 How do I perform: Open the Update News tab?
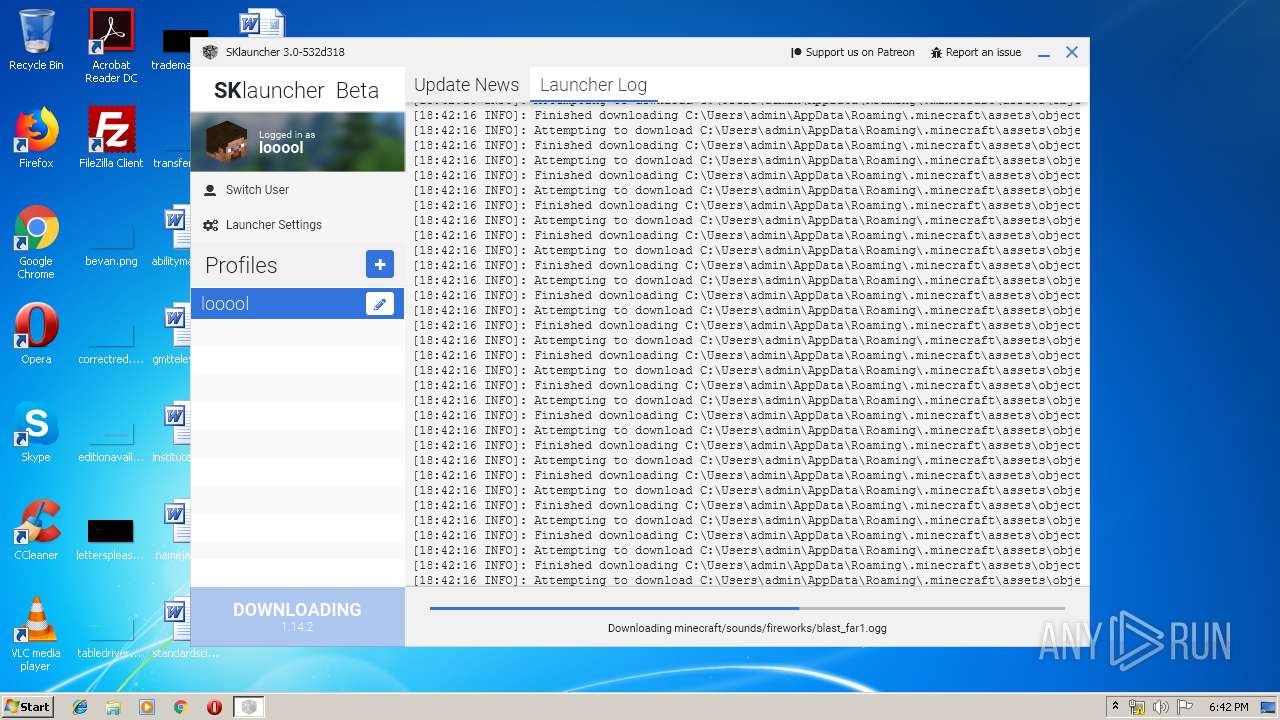466,85
